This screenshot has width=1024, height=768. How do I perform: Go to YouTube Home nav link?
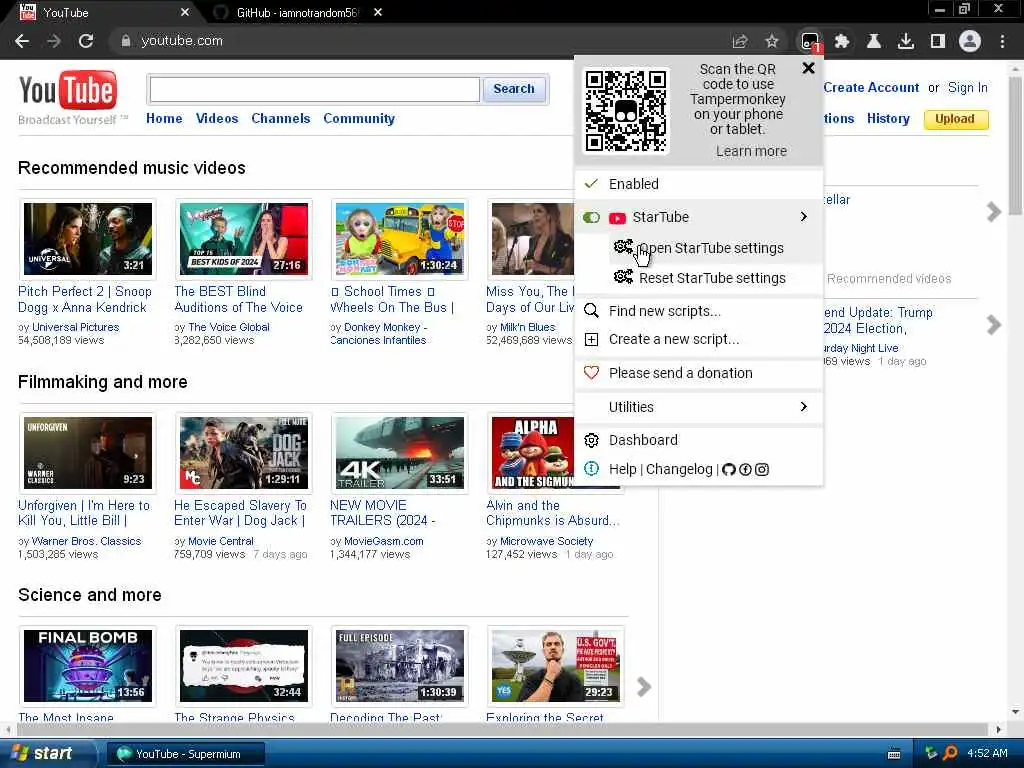(164, 118)
